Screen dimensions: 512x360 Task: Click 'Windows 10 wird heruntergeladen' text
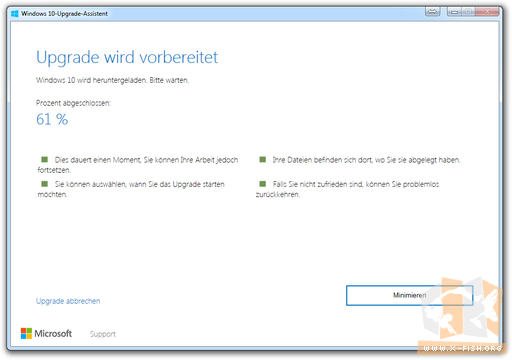pyautogui.click(x=91, y=80)
